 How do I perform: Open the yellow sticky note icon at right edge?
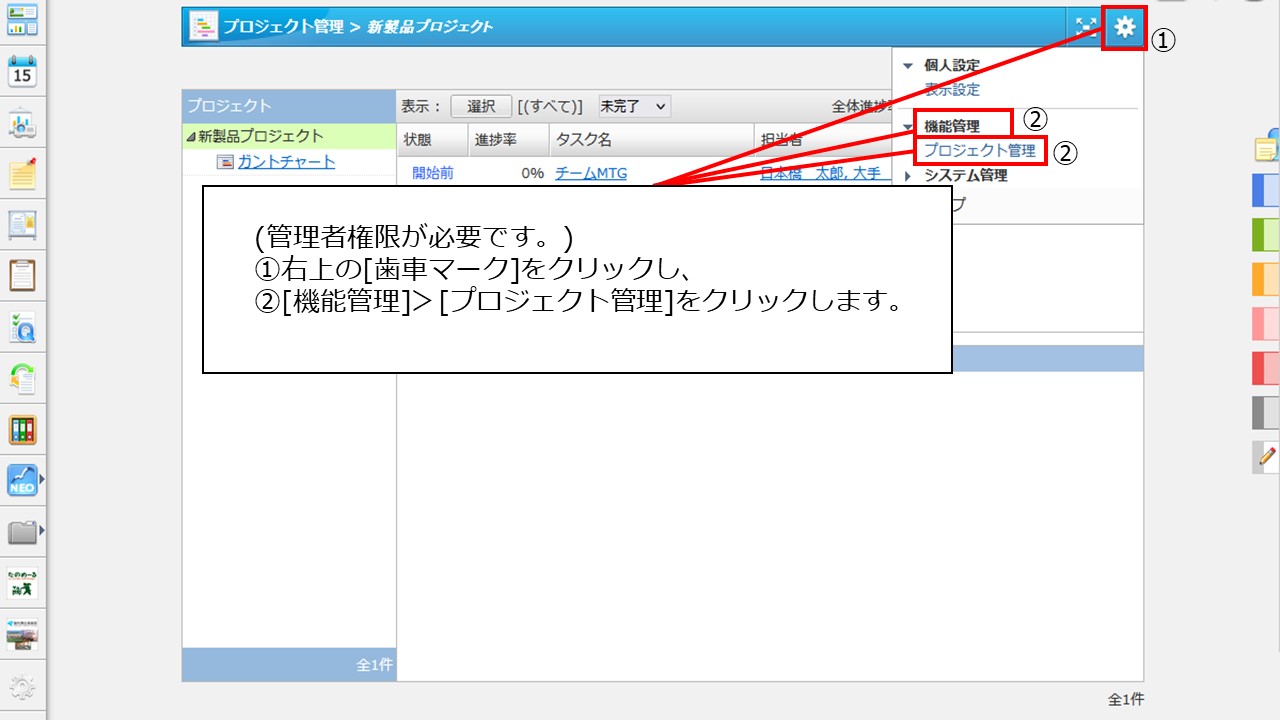tap(1267, 147)
